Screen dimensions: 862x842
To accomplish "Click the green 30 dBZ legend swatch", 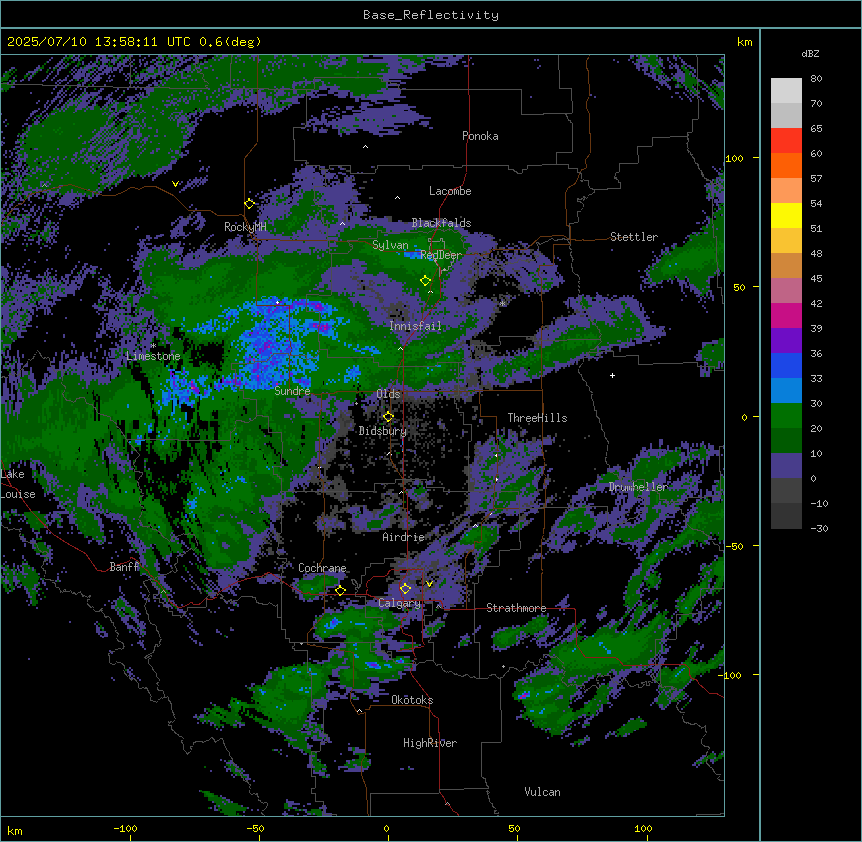I will pos(786,416).
